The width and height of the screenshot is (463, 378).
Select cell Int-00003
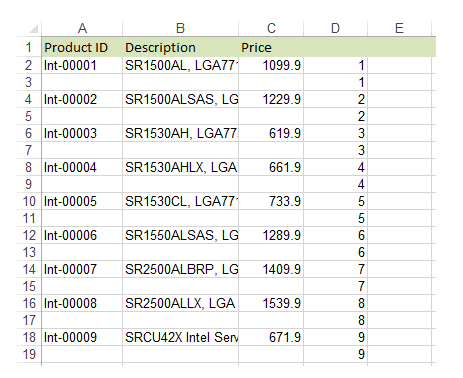tap(82, 133)
